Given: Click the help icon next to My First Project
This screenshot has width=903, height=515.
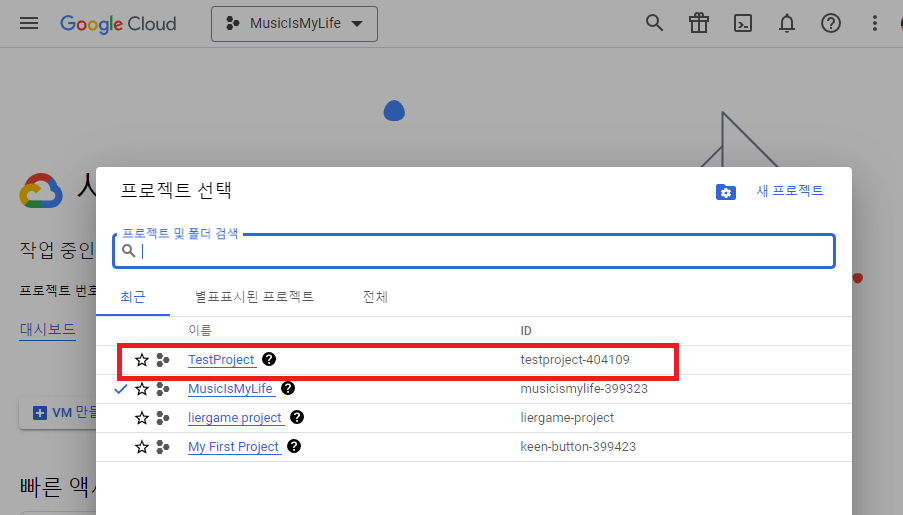Looking at the screenshot, I should (x=294, y=446).
